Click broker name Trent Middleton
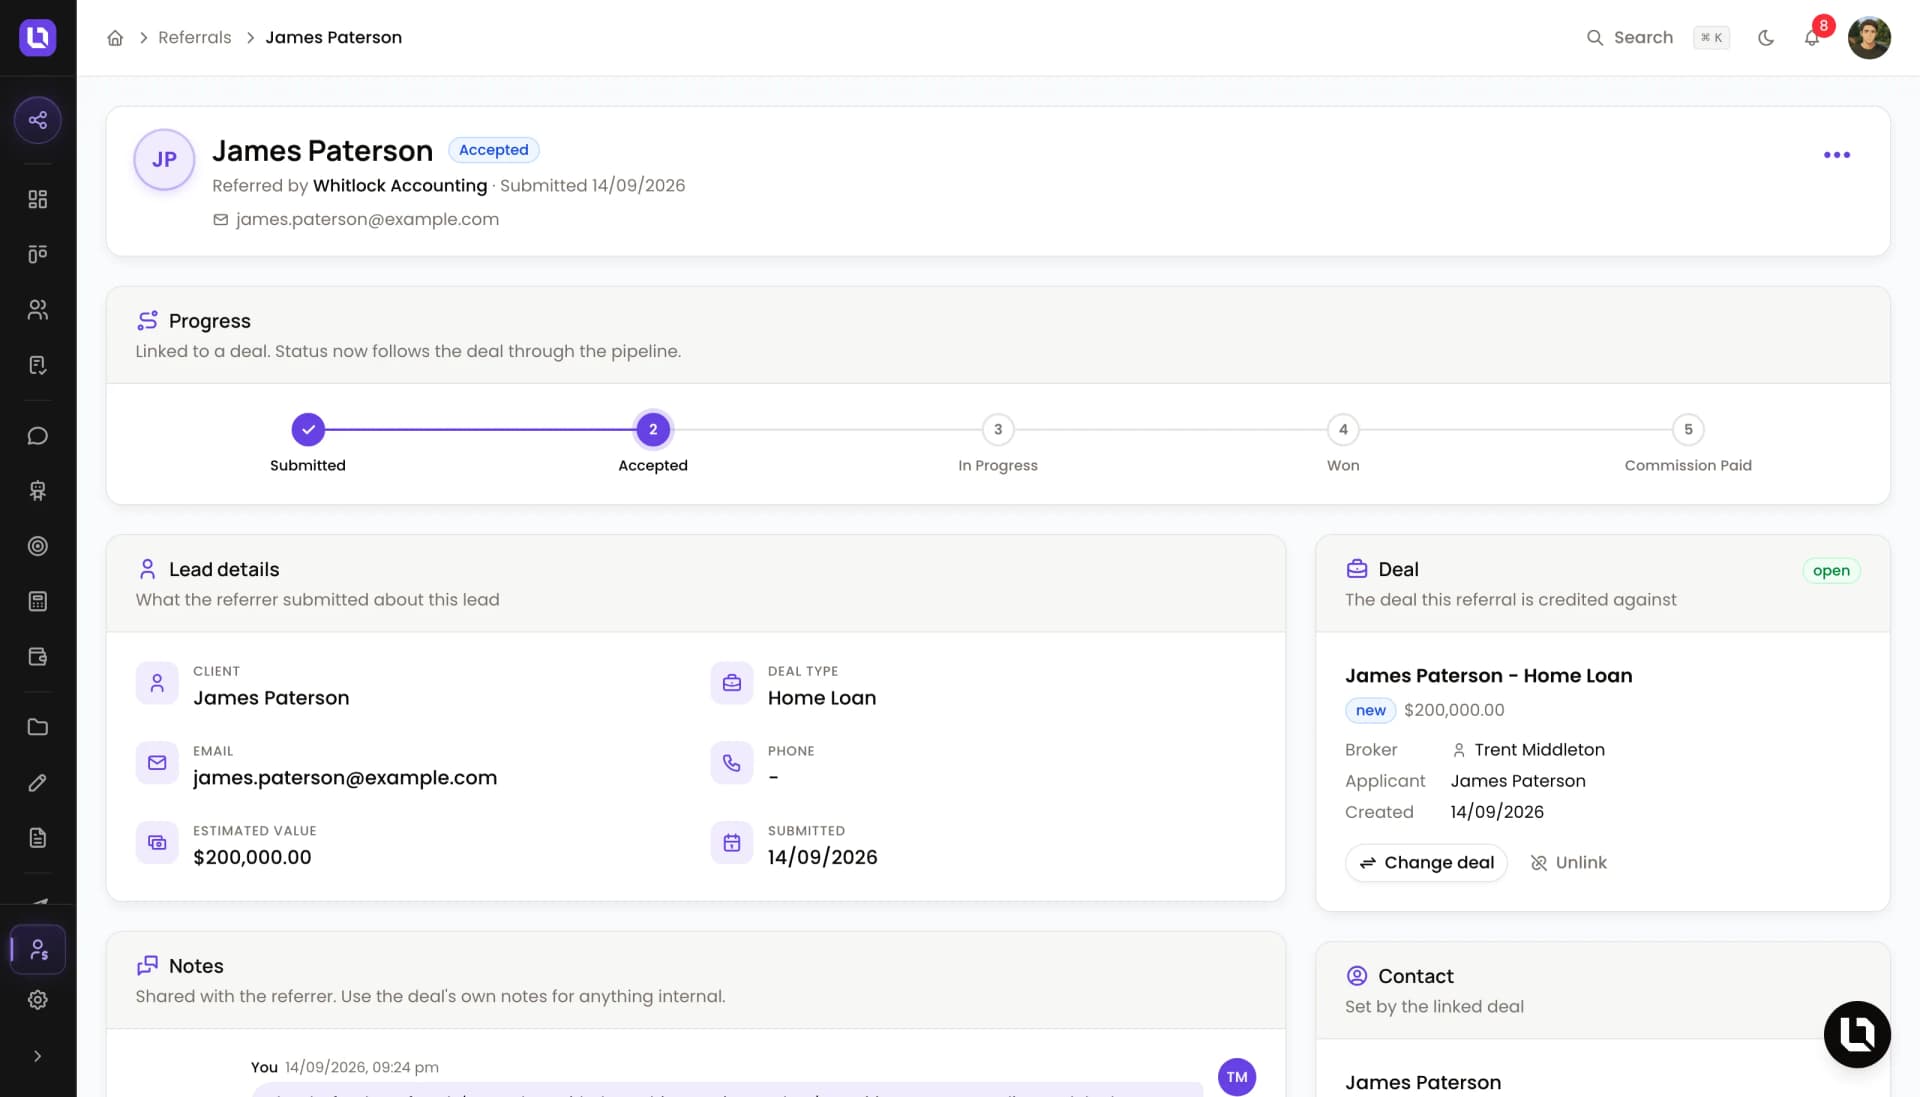The height and width of the screenshot is (1097, 1920). click(1539, 750)
